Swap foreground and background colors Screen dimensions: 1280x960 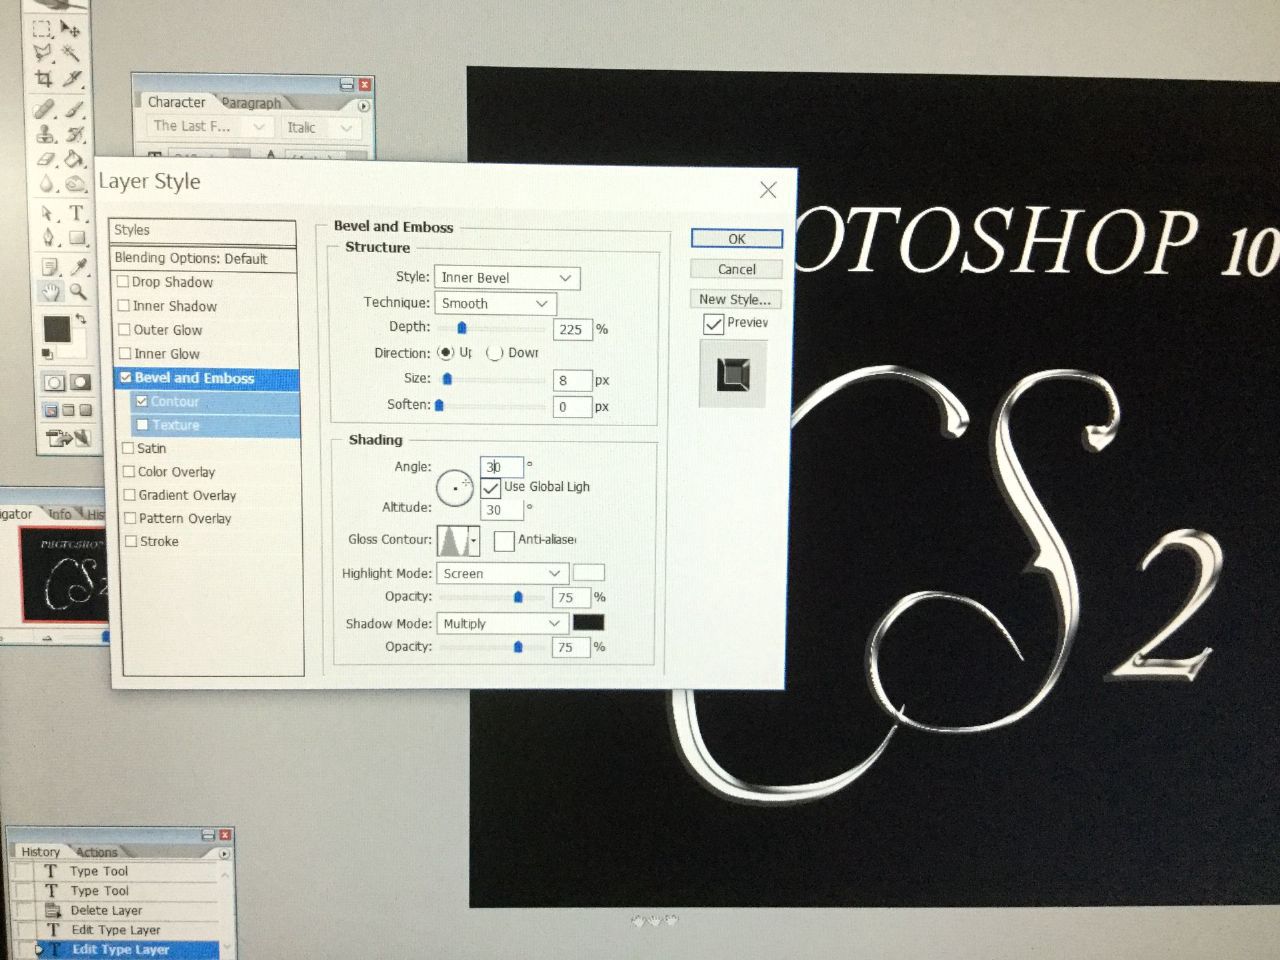click(81, 319)
